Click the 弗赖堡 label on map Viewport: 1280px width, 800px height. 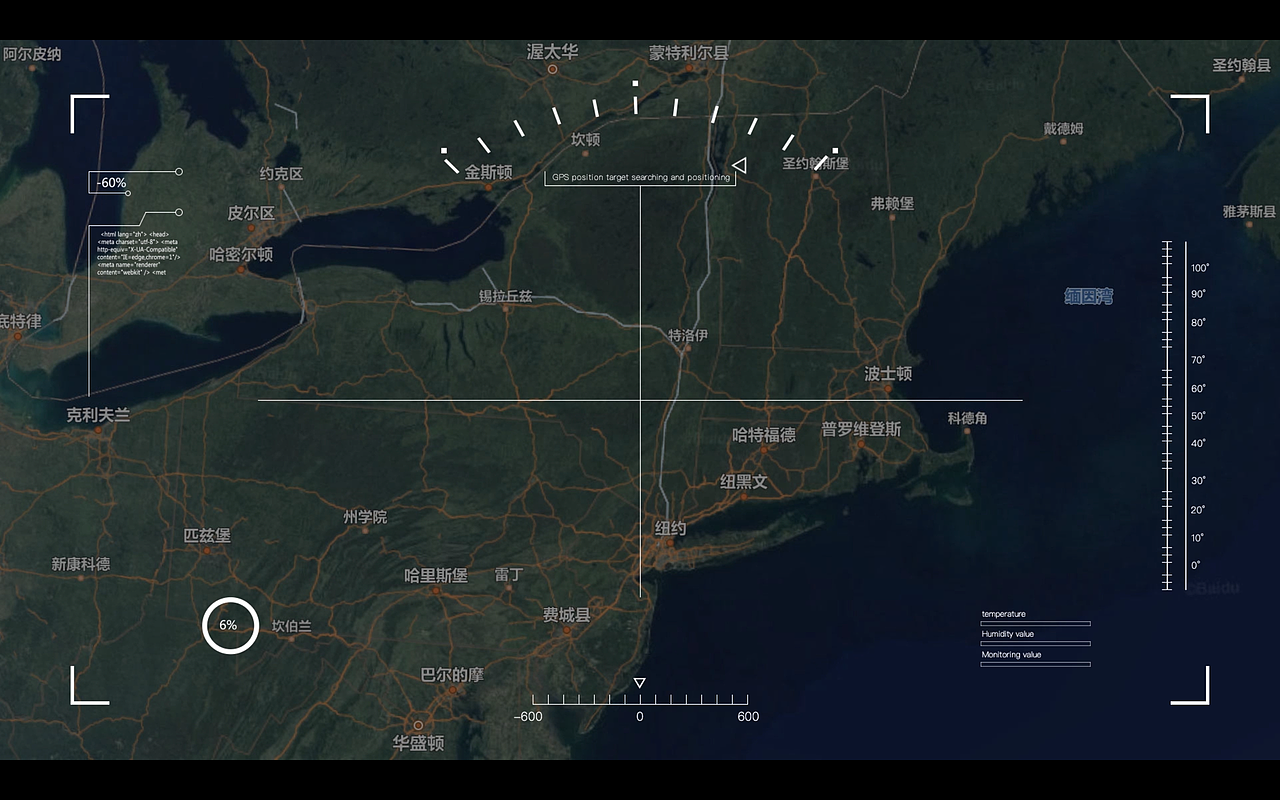[892, 203]
